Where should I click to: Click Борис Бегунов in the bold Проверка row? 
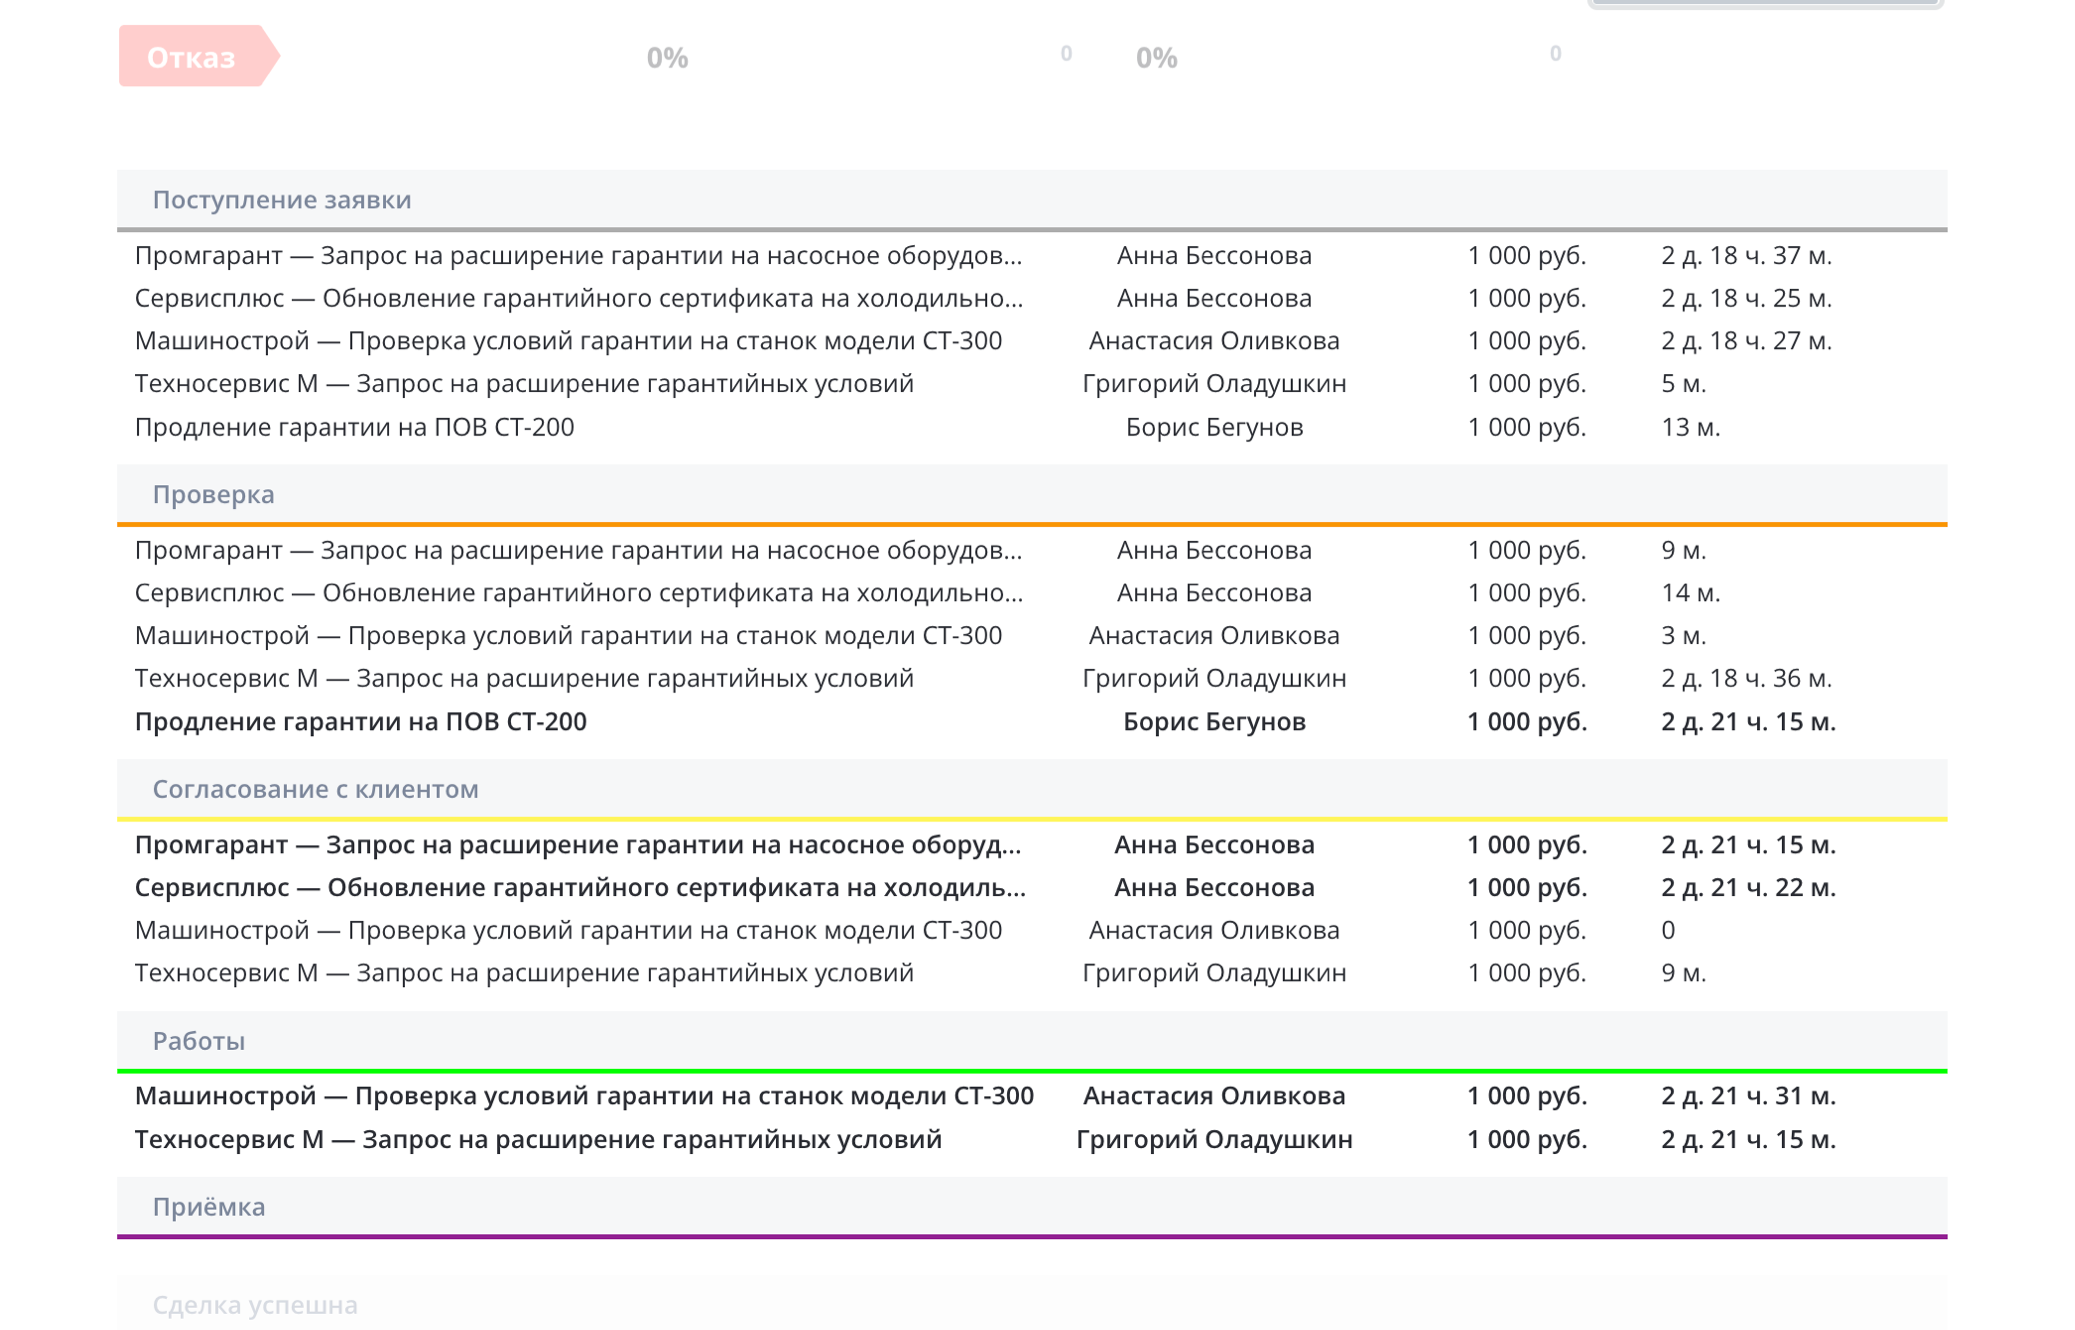(x=1213, y=721)
